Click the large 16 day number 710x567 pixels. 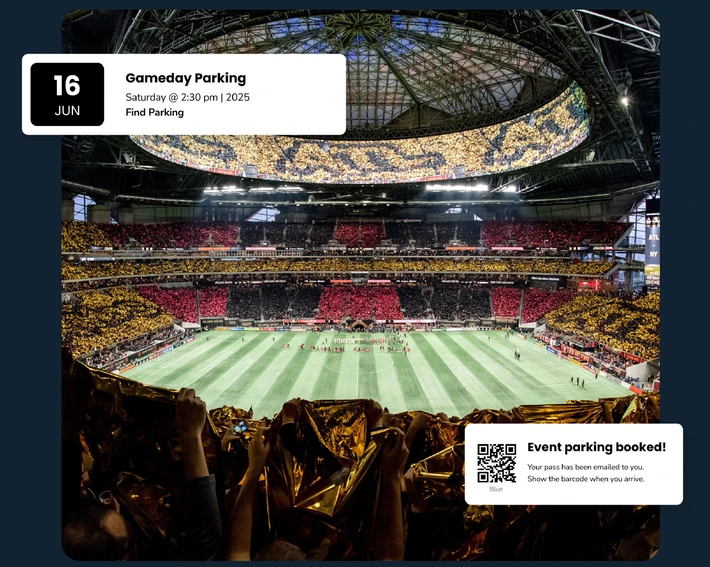pos(67,85)
